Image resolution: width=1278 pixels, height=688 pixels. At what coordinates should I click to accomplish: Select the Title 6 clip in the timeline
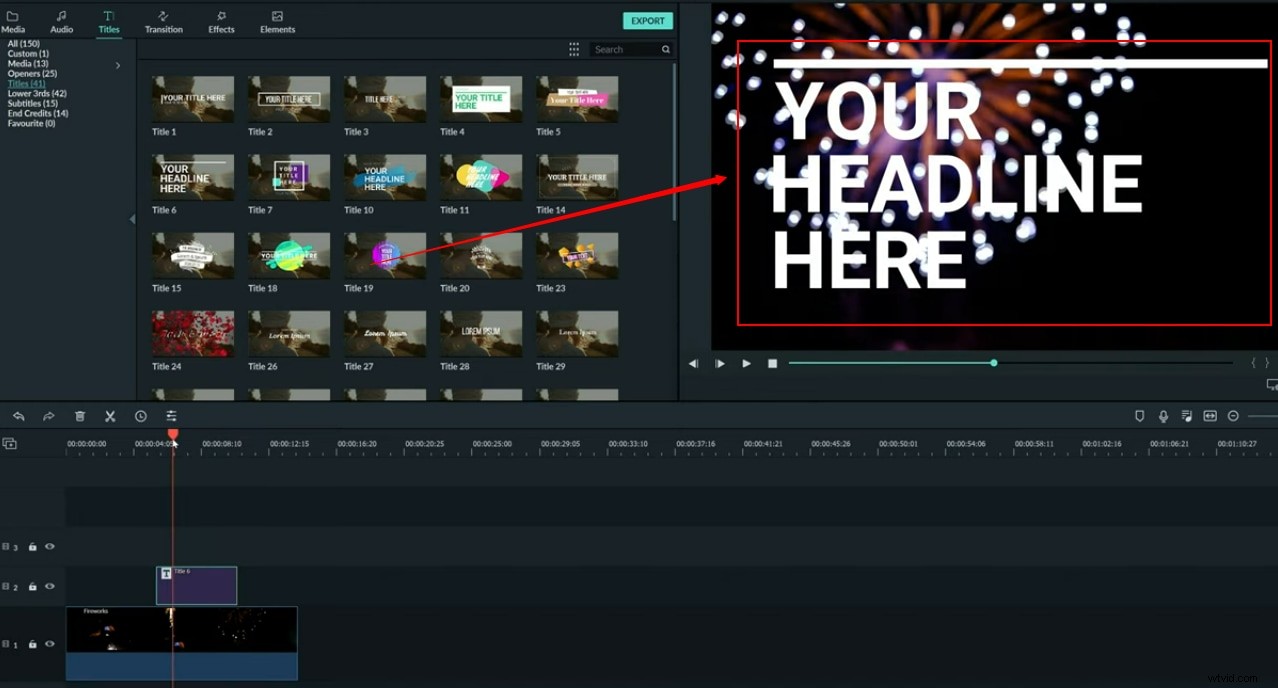(196, 585)
